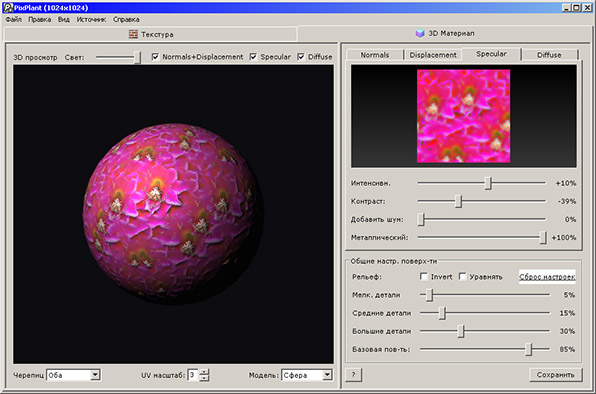Click the 3D cube icon on 3D Материал tab
This screenshot has height=394, width=596.
click(x=420, y=33)
